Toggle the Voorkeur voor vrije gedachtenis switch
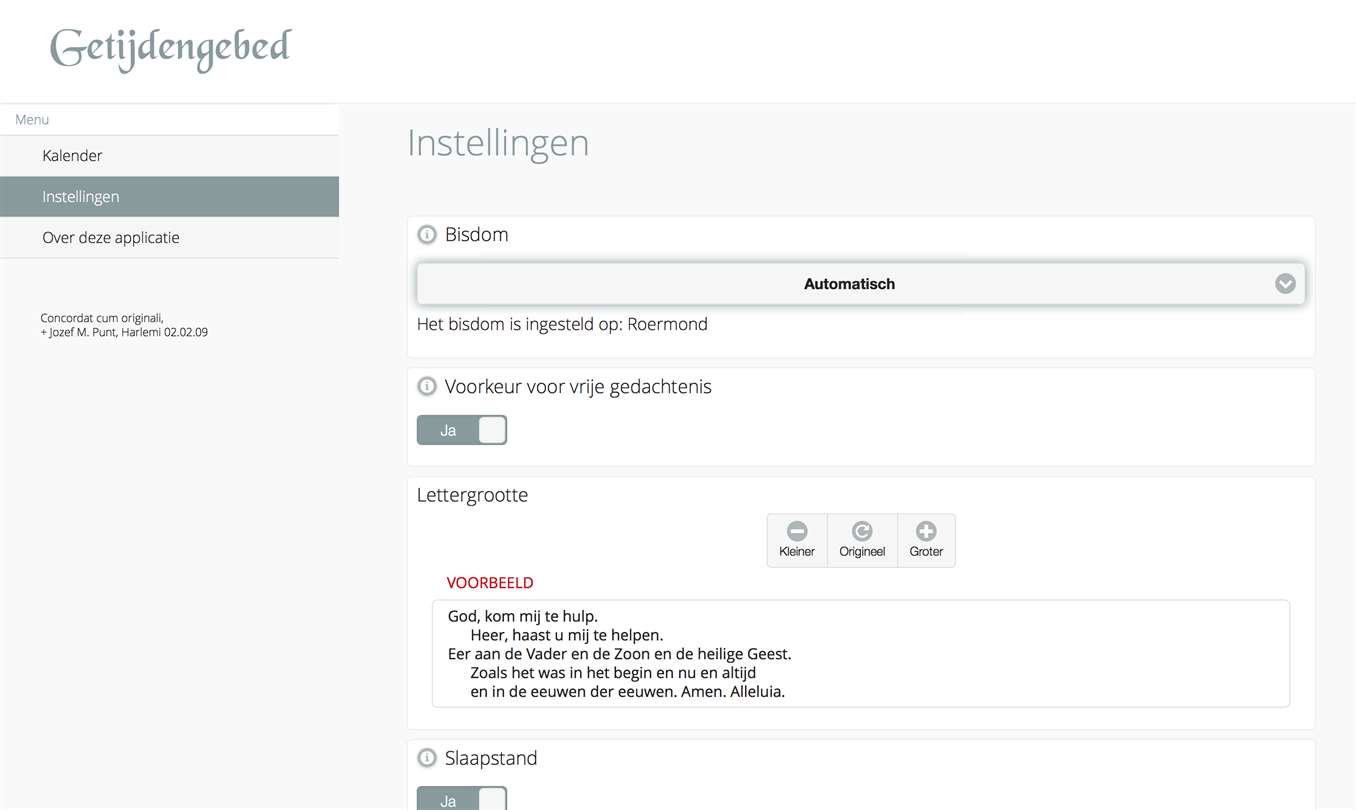 [x=462, y=430]
